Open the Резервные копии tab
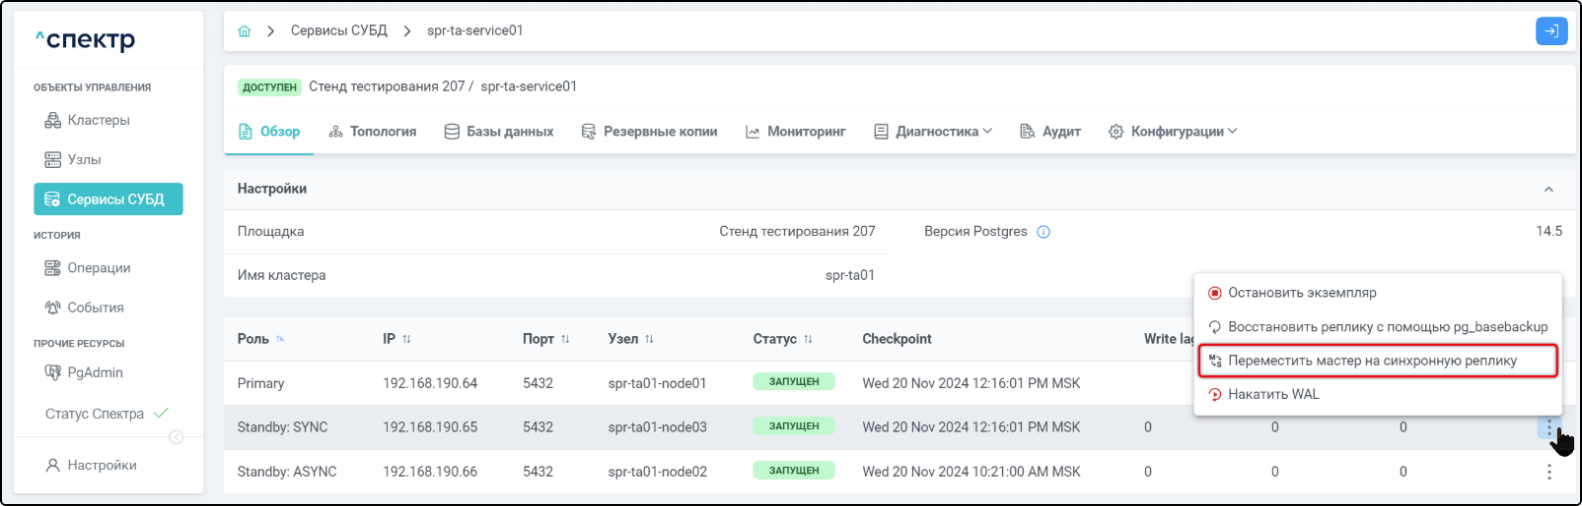This screenshot has height=506, width=1582. pyautogui.click(x=649, y=132)
